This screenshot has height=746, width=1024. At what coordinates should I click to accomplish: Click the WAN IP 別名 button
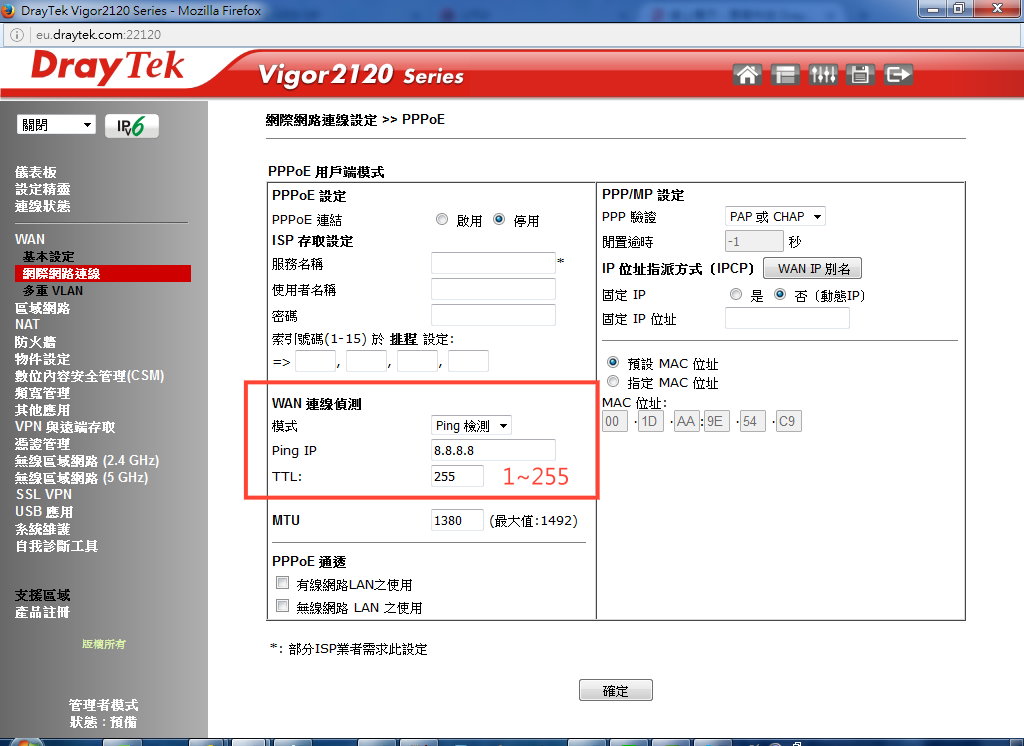pos(812,268)
